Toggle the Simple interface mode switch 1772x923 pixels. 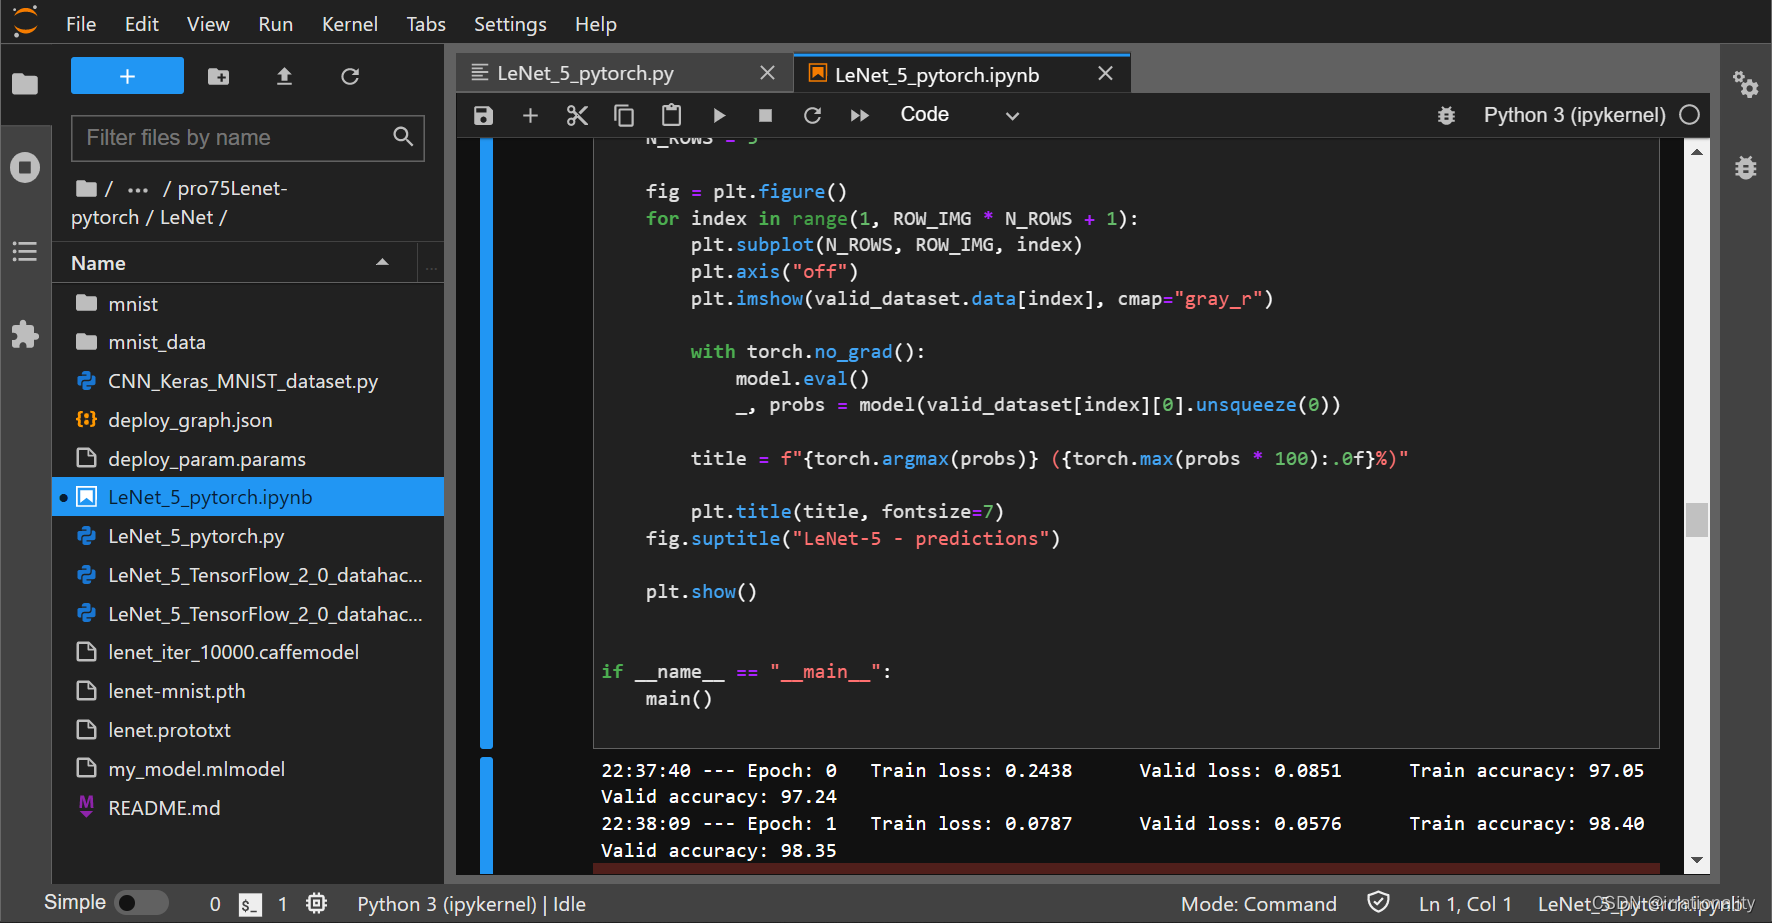pos(142,903)
